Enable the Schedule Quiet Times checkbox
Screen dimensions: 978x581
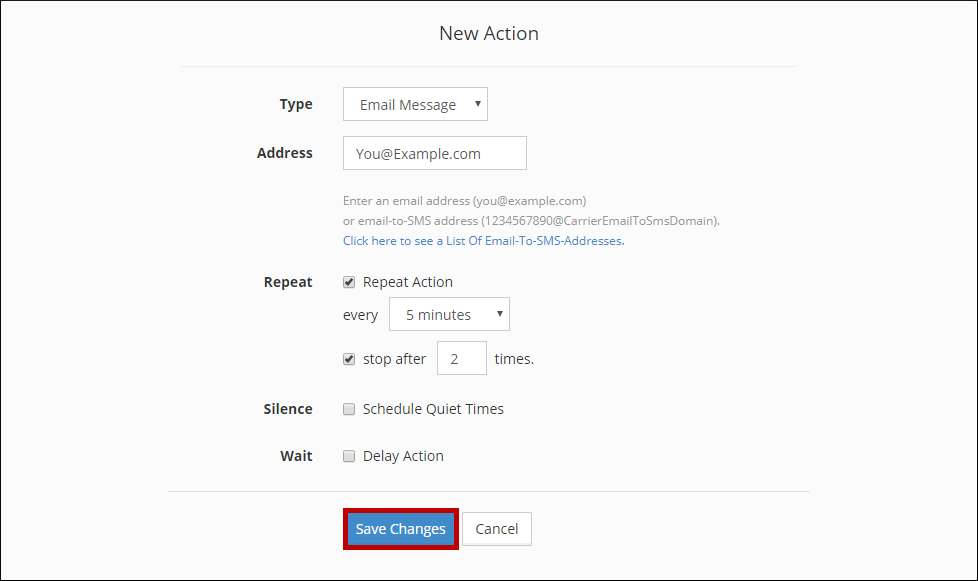(x=349, y=409)
